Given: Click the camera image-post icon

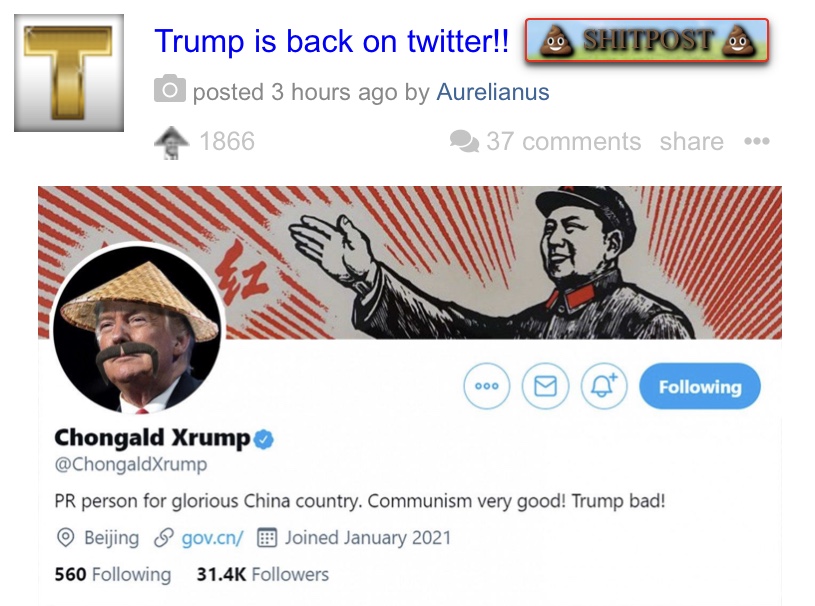Looking at the screenshot, I should tap(170, 89).
